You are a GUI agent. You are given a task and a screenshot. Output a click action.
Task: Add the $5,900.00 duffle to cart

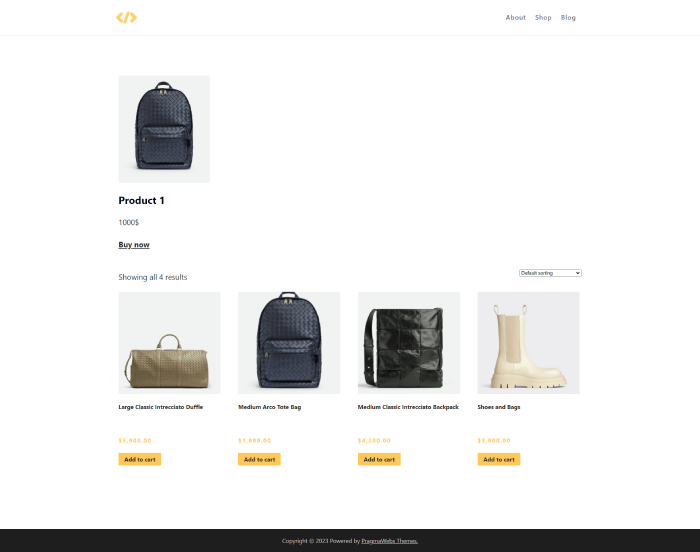140,459
